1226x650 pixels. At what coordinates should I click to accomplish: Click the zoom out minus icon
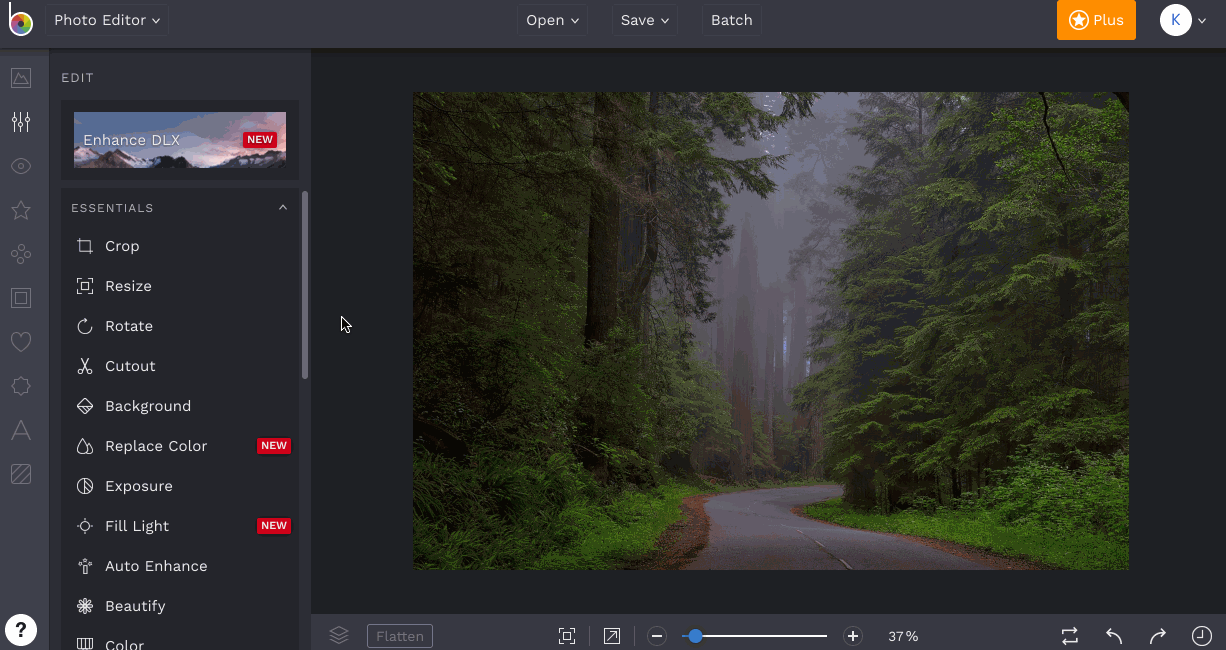[657, 636]
